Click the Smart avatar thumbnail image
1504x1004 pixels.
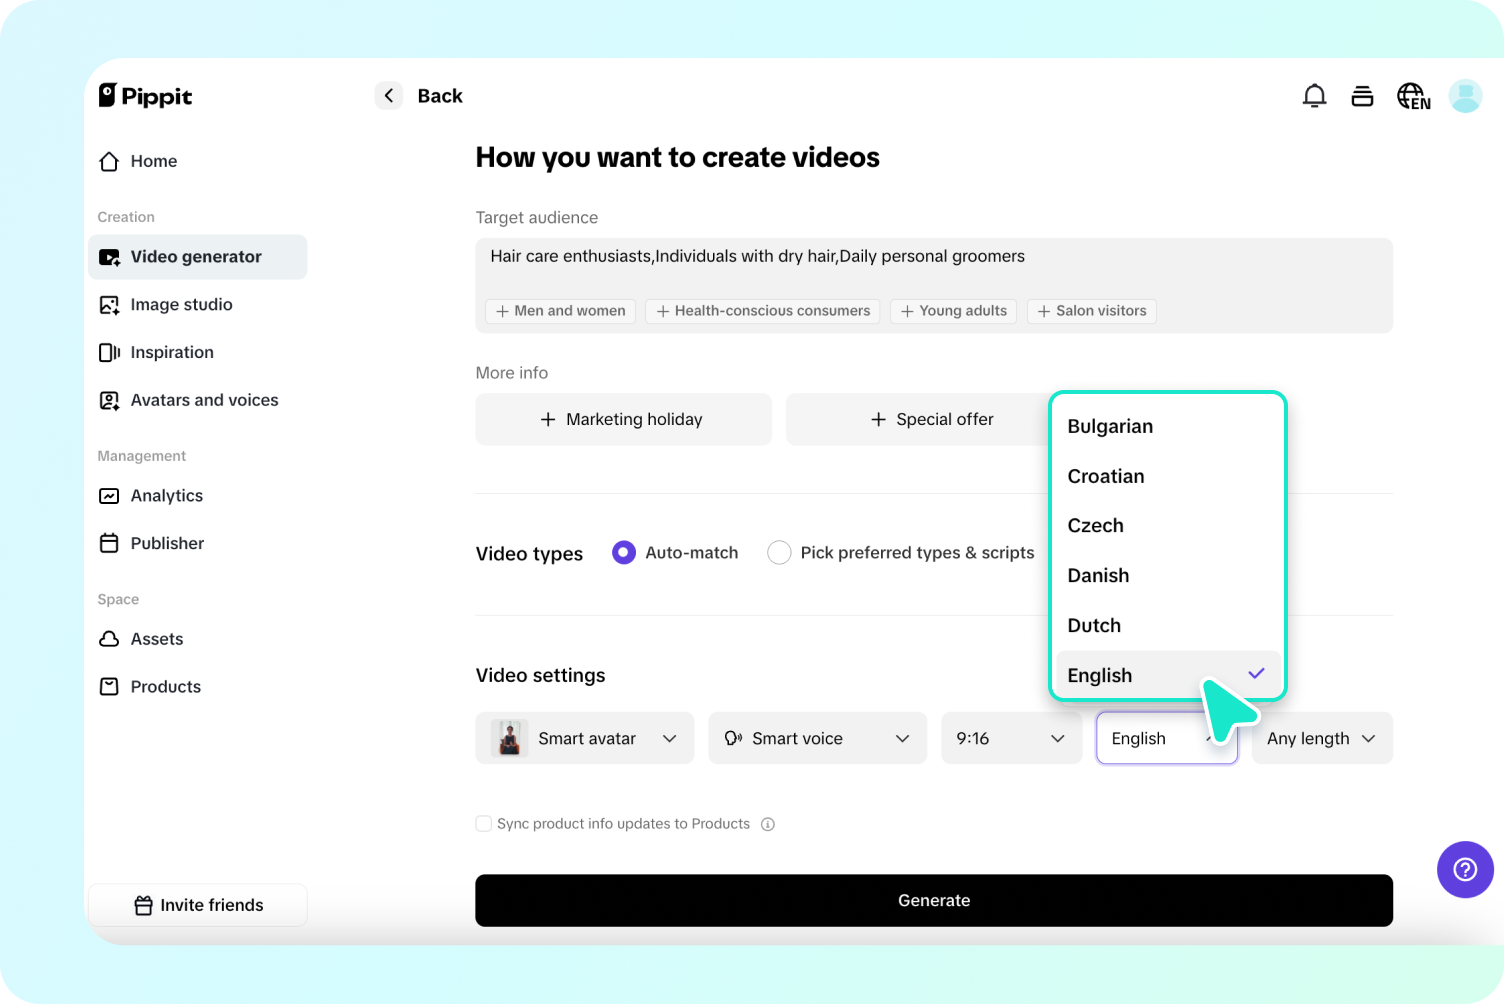pyautogui.click(x=510, y=738)
